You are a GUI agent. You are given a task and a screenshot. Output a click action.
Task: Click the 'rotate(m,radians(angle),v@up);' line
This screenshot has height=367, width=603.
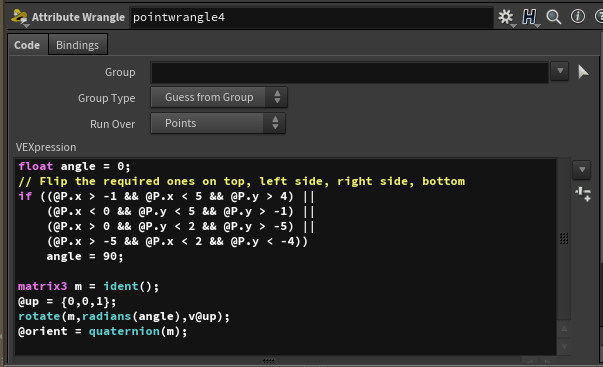point(124,316)
